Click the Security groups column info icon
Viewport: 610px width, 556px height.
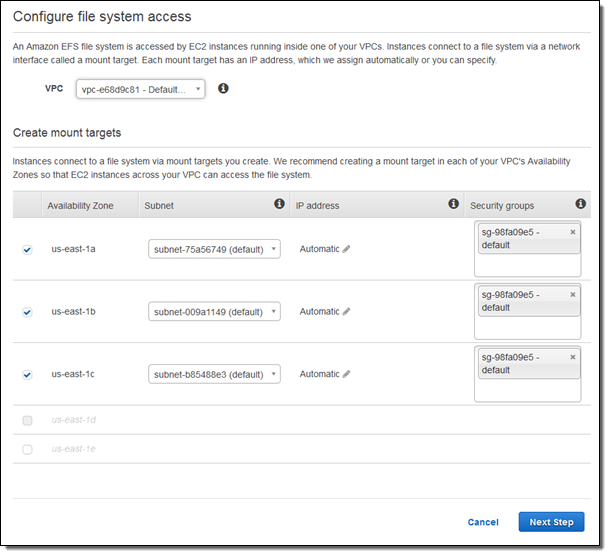(x=580, y=204)
